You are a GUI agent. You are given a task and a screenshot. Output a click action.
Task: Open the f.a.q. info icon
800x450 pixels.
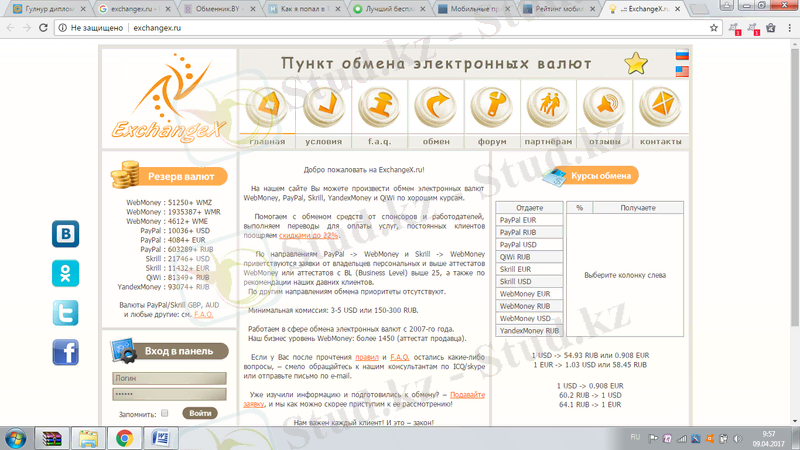point(379,107)
